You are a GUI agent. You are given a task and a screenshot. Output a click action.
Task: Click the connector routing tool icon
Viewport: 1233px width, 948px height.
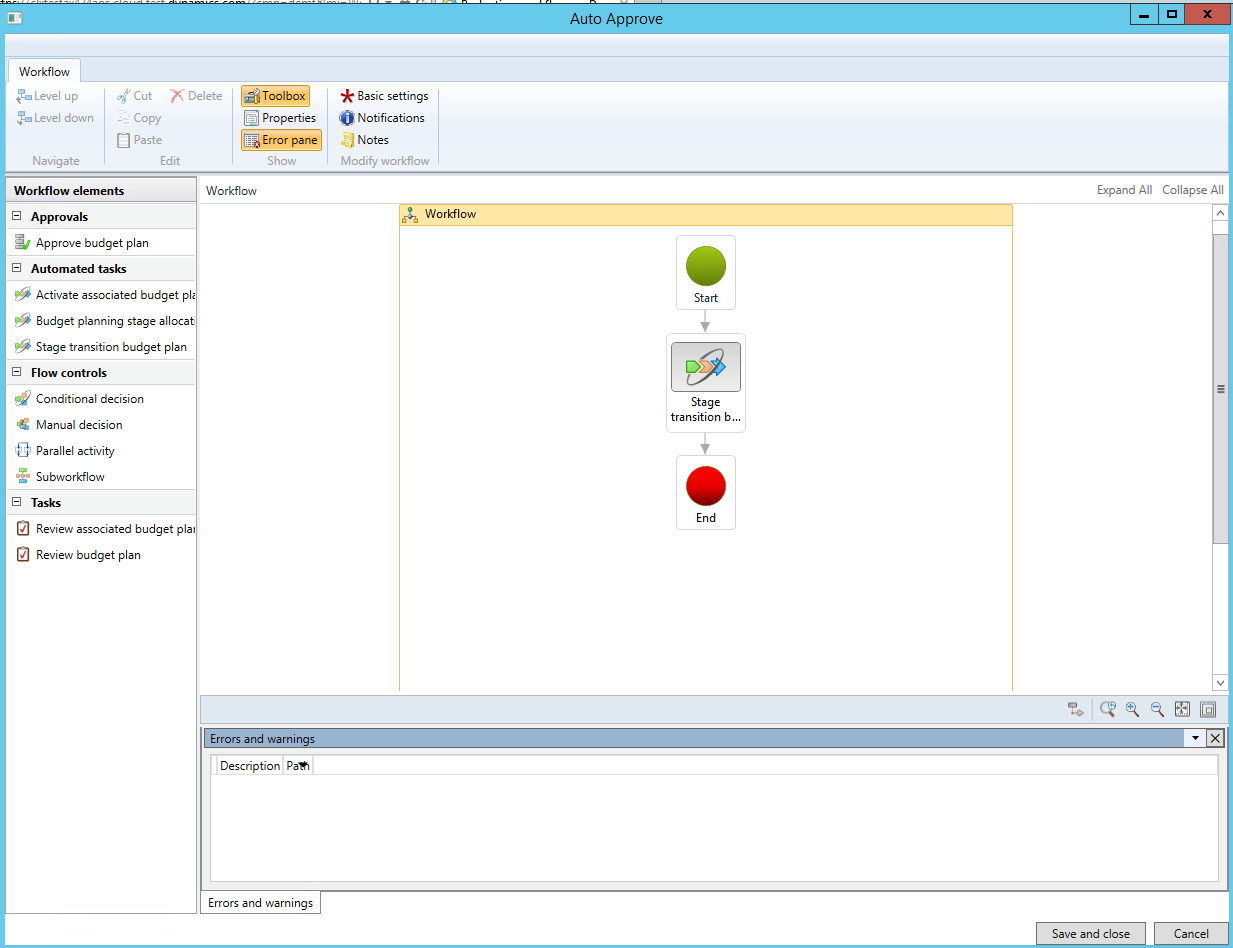coord(1076,709)
